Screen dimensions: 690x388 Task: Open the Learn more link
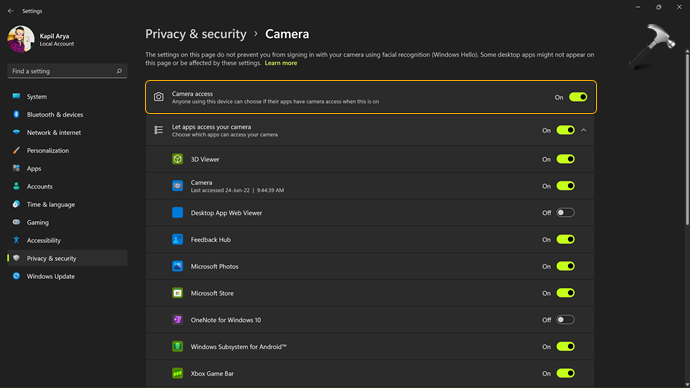click(281, 63)
